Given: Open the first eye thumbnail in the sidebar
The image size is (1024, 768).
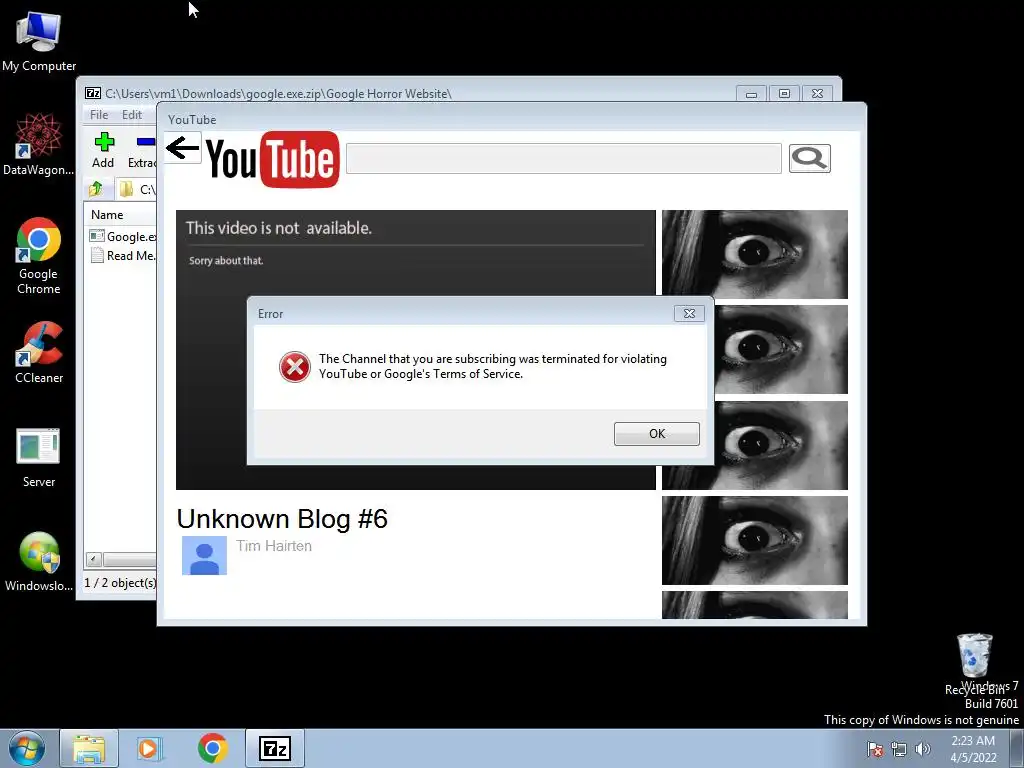Looking at the screenshot, I should (x=754, y=254).
